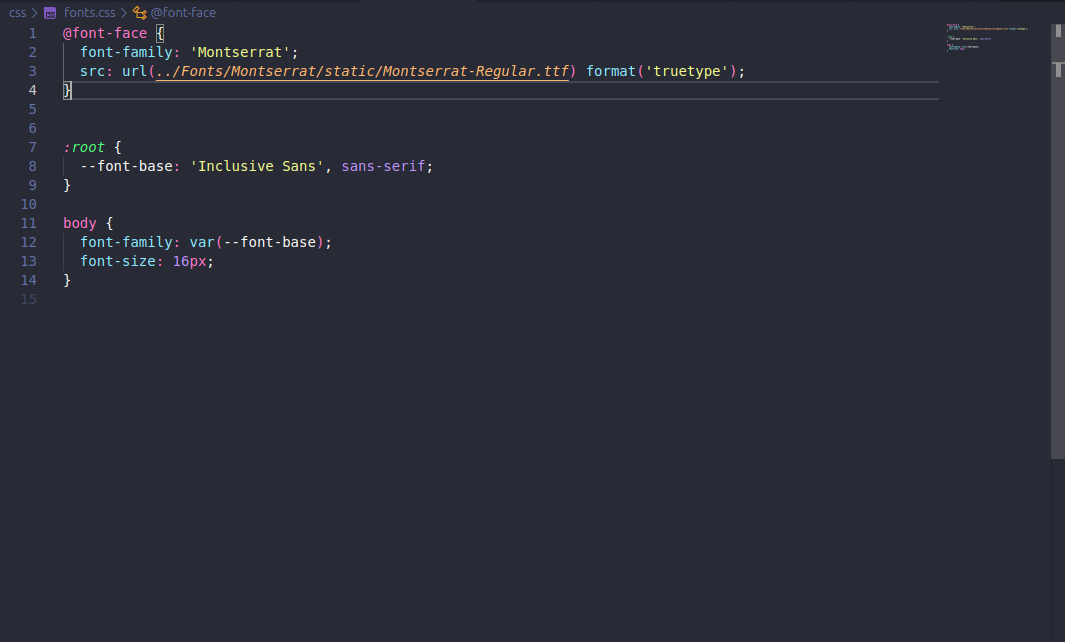The image size is (1065, 642).
Task: Click the body selector on line 11
Action: click(79, 223)
